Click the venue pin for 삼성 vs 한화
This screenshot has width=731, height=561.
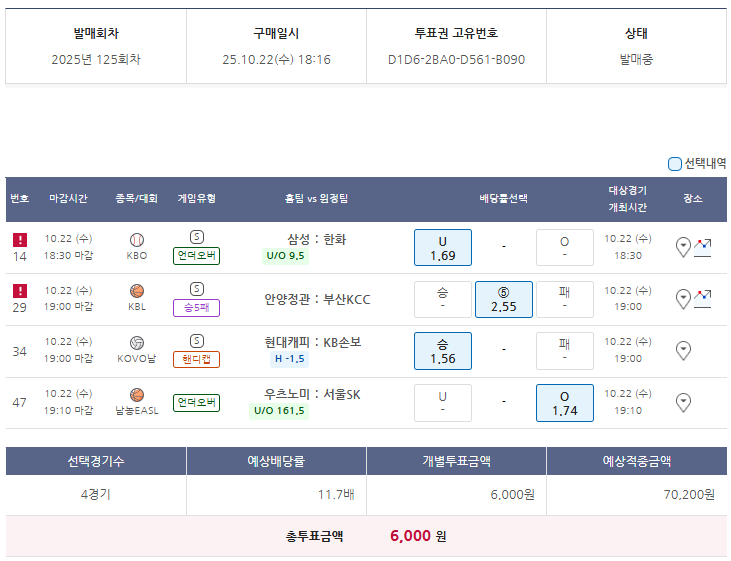(x=684, y=247)
